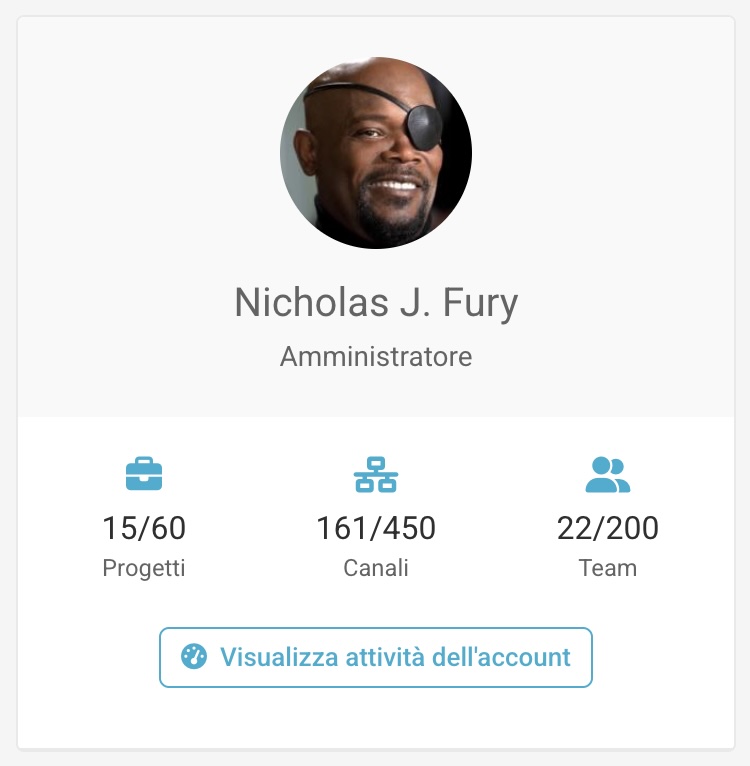The width and height of the screenshot is (750, 766).
Task: Click the Team people icon
Action: pyautogui.click(x=607, y=474)
